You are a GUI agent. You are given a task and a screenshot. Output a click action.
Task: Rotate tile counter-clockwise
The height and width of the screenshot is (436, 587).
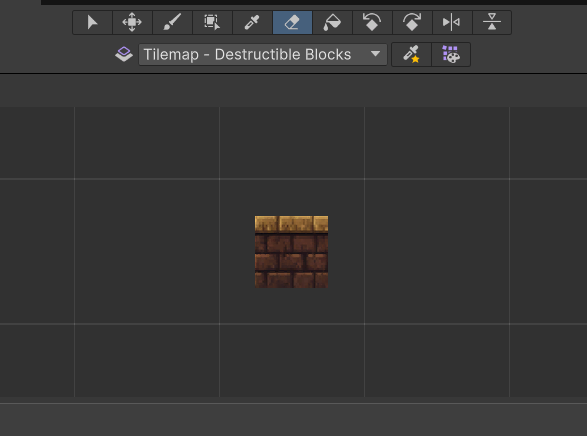[x=372, y=22]
